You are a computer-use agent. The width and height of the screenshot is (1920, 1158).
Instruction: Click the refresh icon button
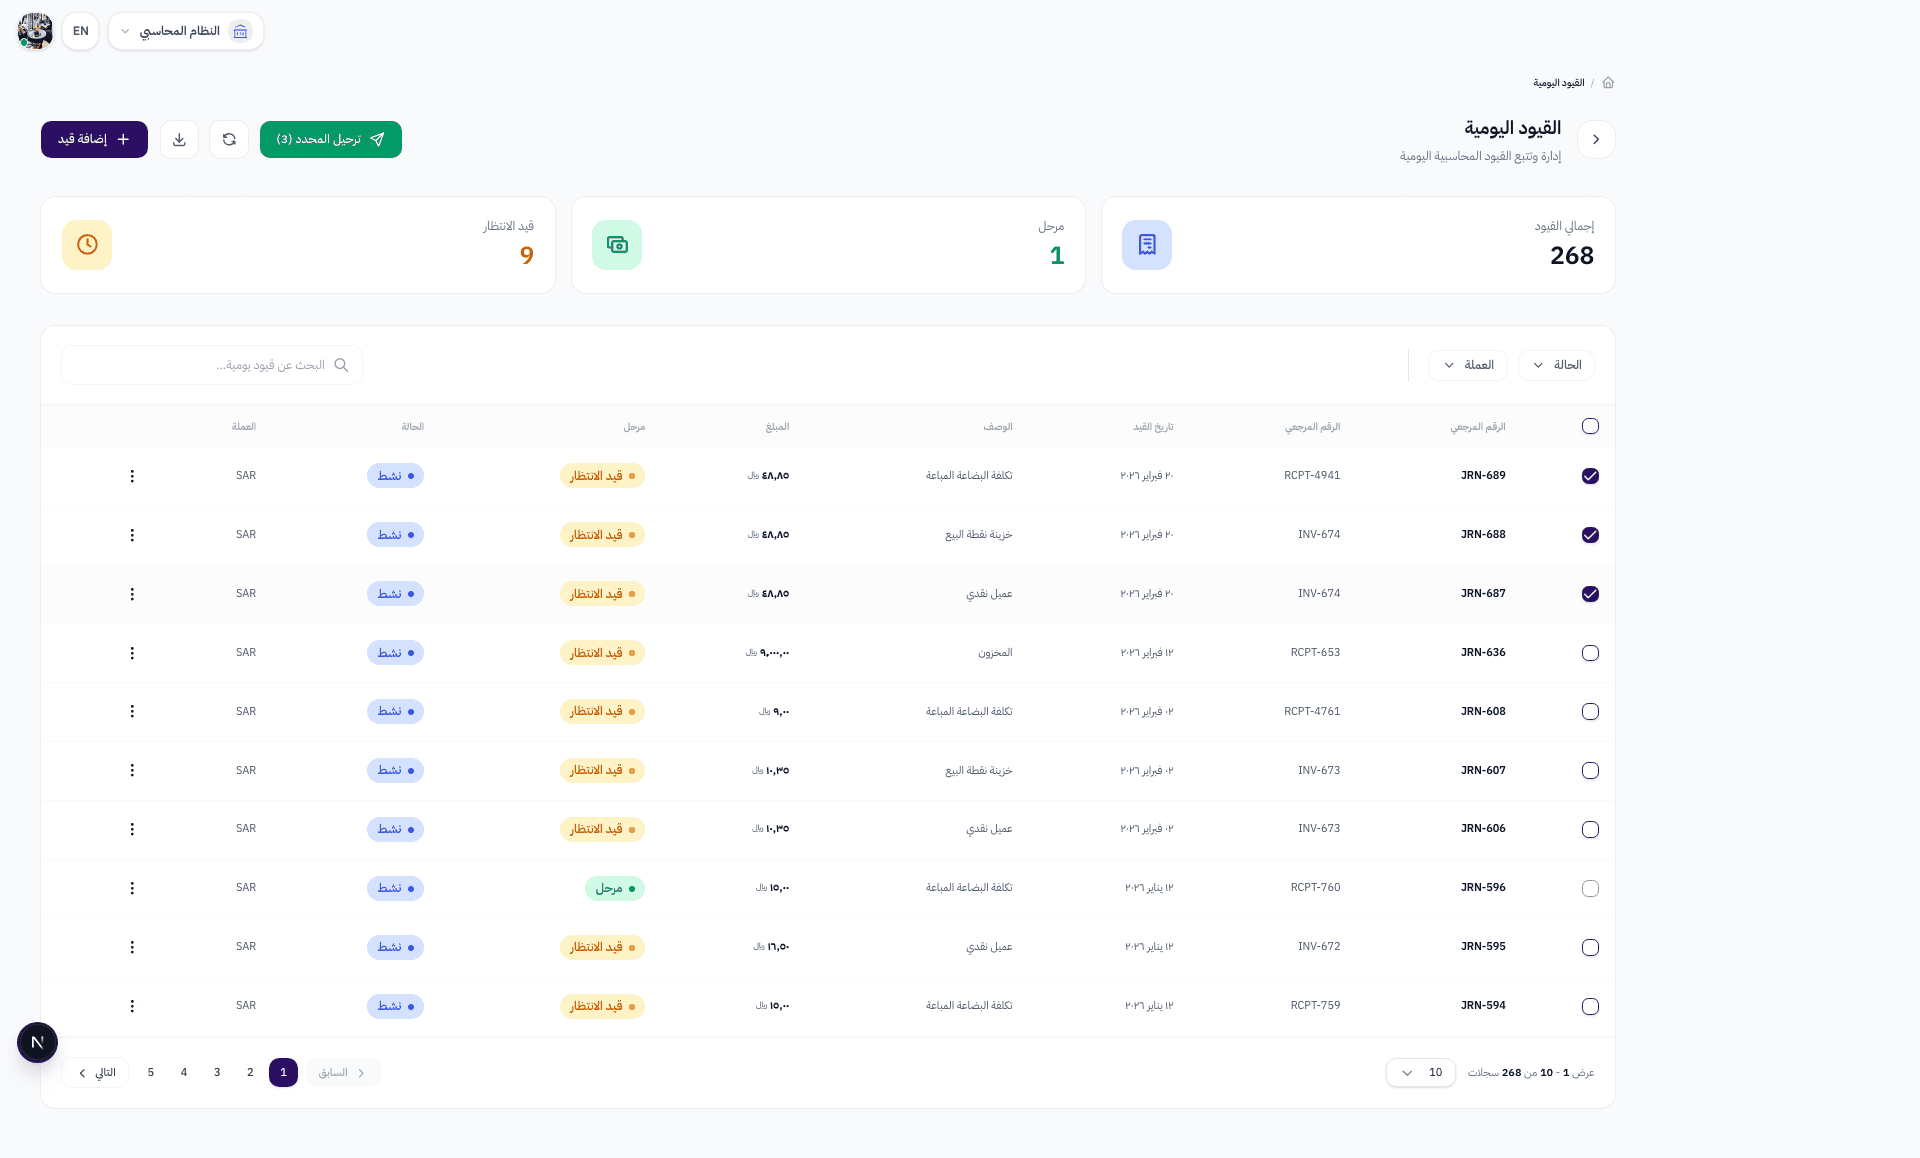point(229,139)
